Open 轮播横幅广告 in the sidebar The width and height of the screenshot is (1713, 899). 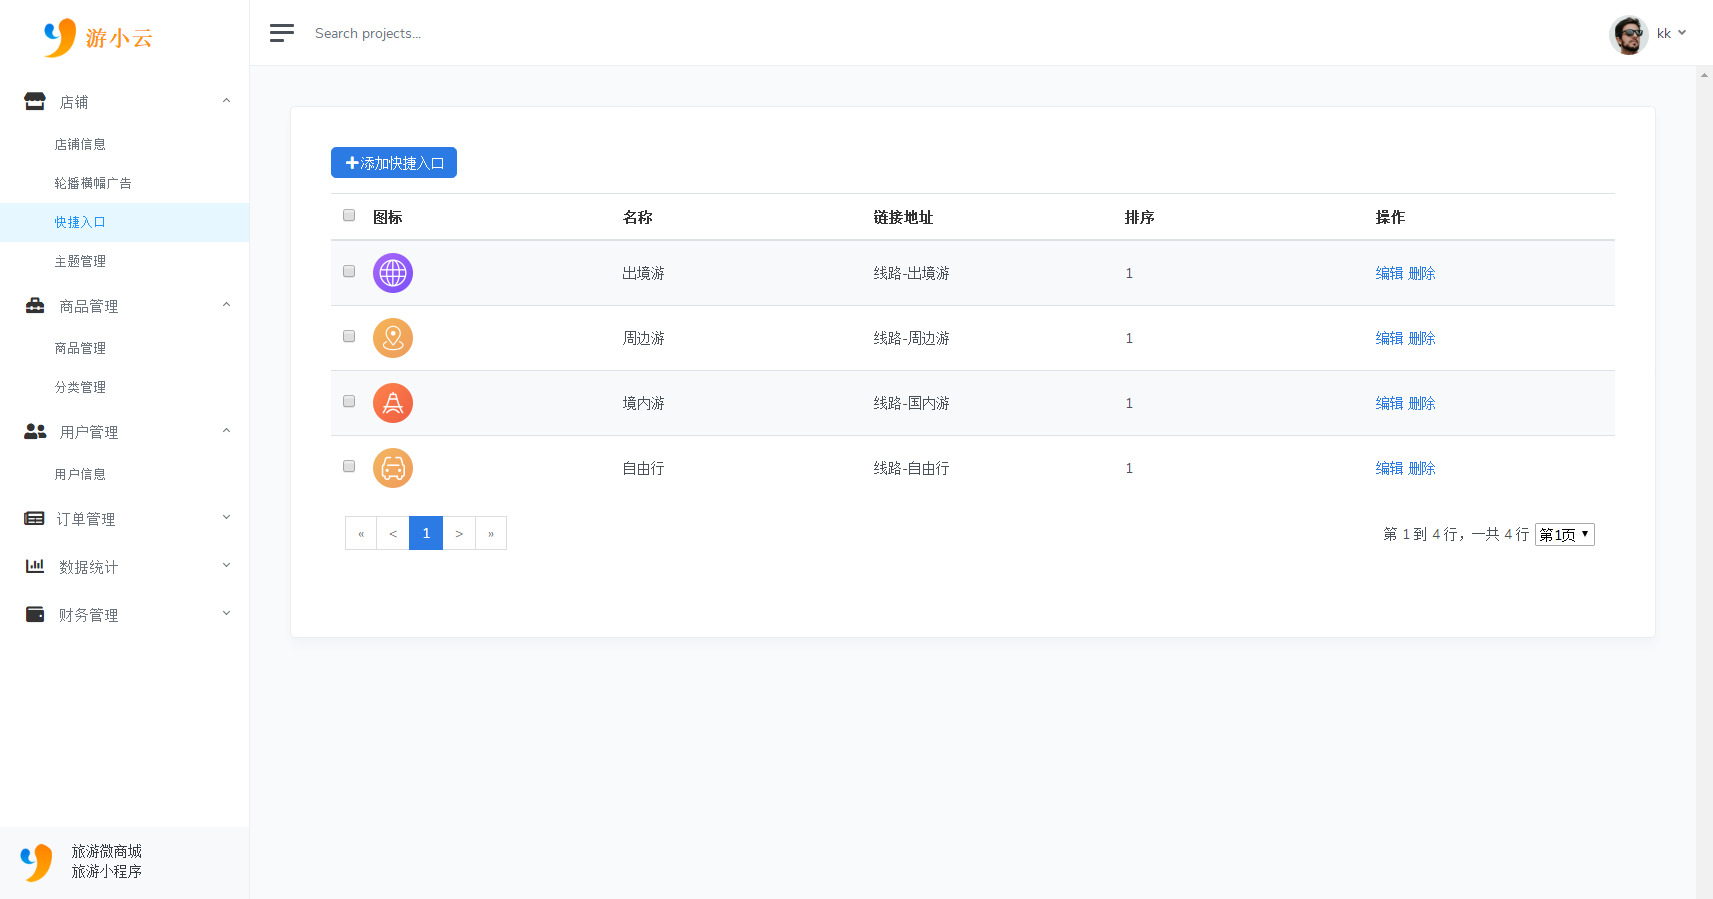pyautogui.click(x=93, y=183)
